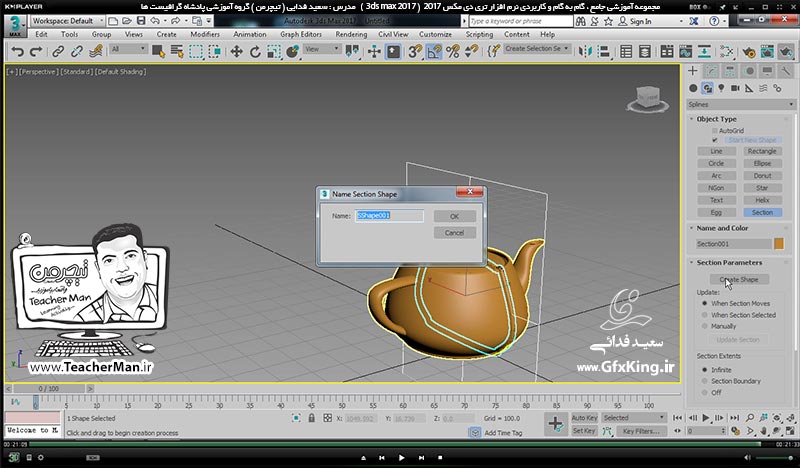Collapse the Object Type rollout

coord(716,119)
